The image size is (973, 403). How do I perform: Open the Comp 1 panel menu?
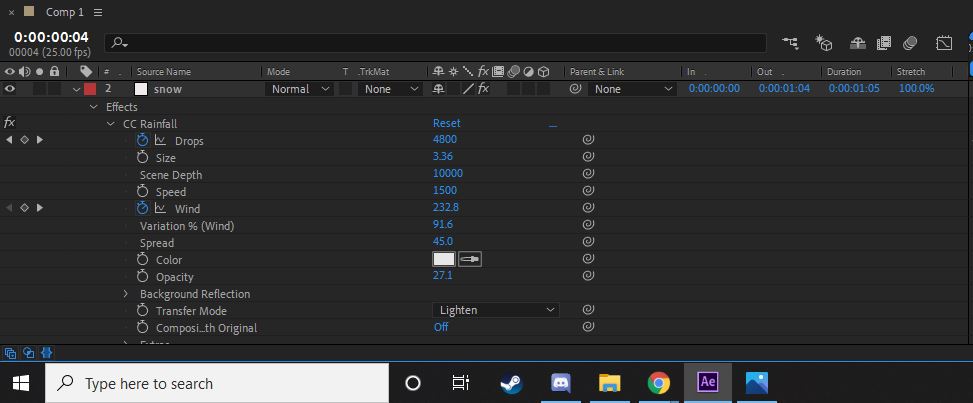(97, 13)
